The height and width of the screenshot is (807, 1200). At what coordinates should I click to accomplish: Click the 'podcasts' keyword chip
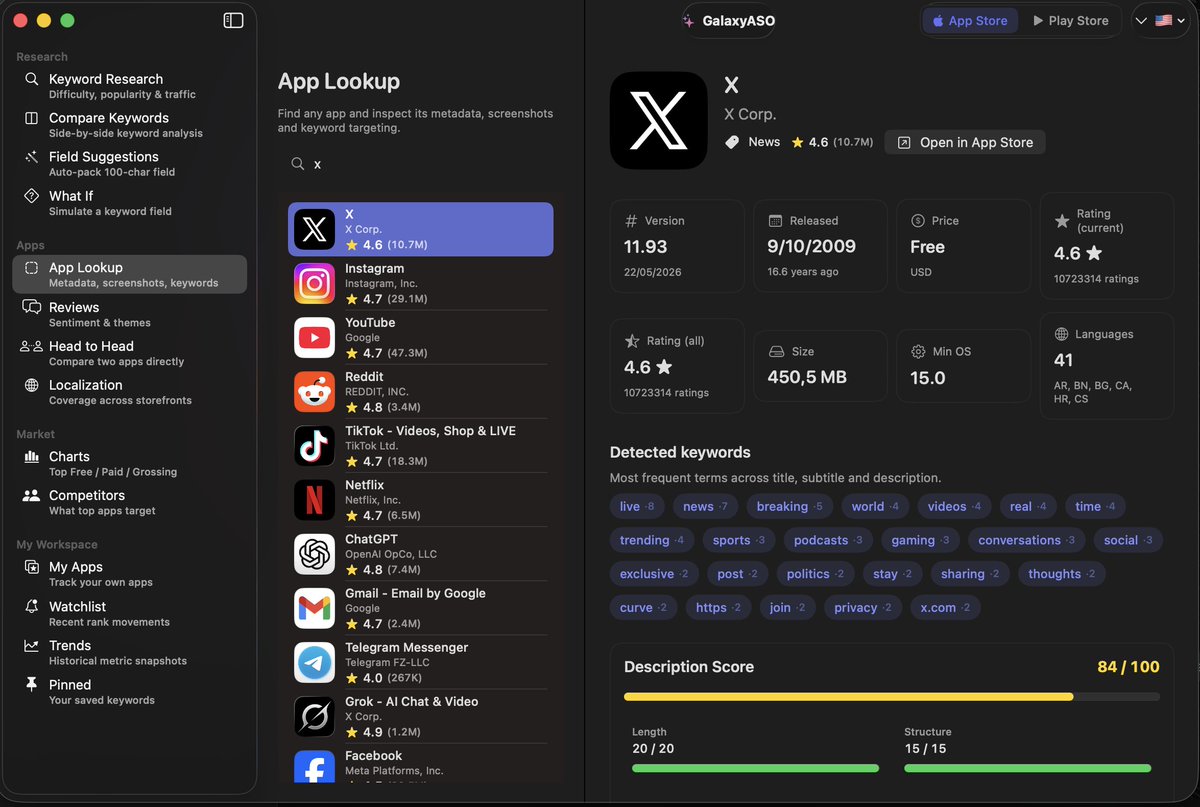(827, 540)
